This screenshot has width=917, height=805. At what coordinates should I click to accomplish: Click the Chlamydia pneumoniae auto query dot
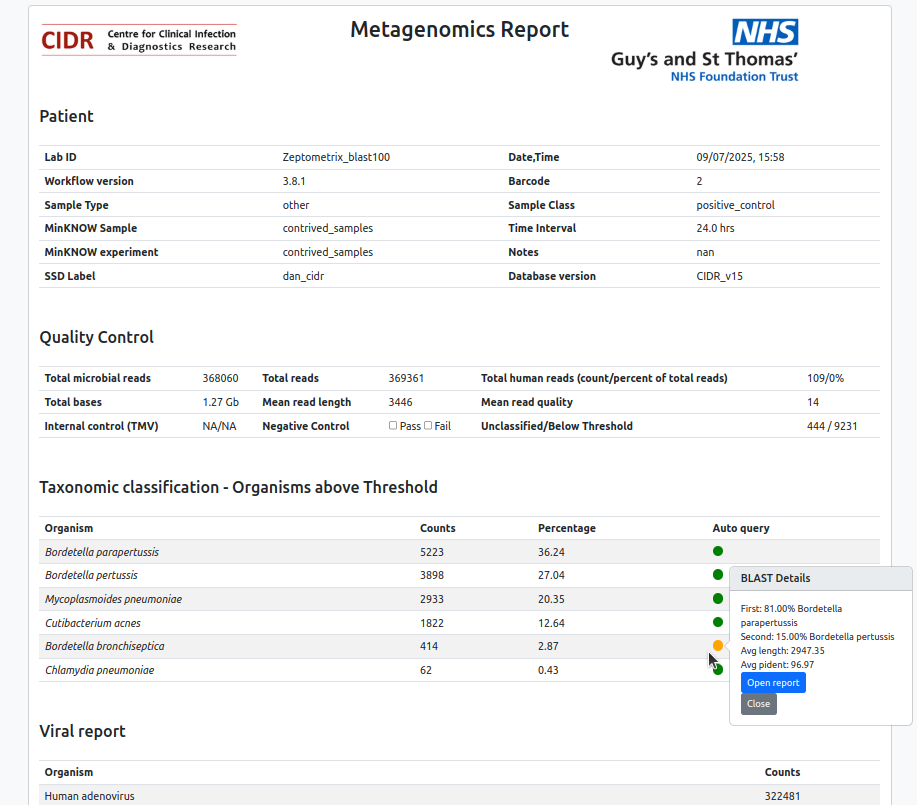(719, 670)
